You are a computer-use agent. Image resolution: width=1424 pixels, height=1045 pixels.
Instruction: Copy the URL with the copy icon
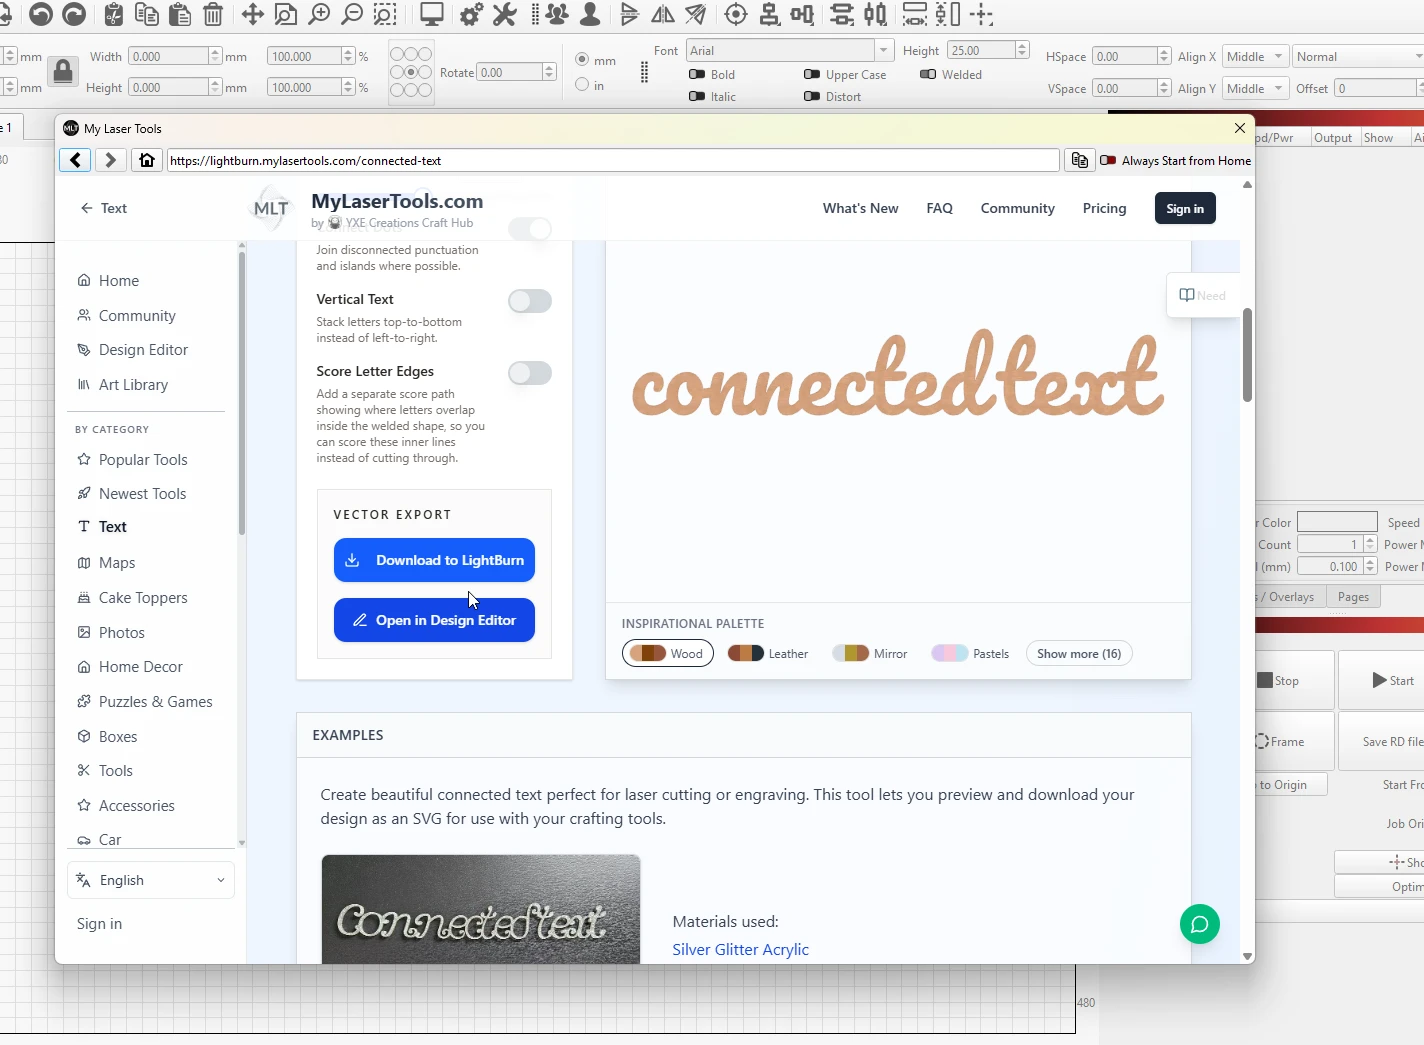(x=1080, y=160)
